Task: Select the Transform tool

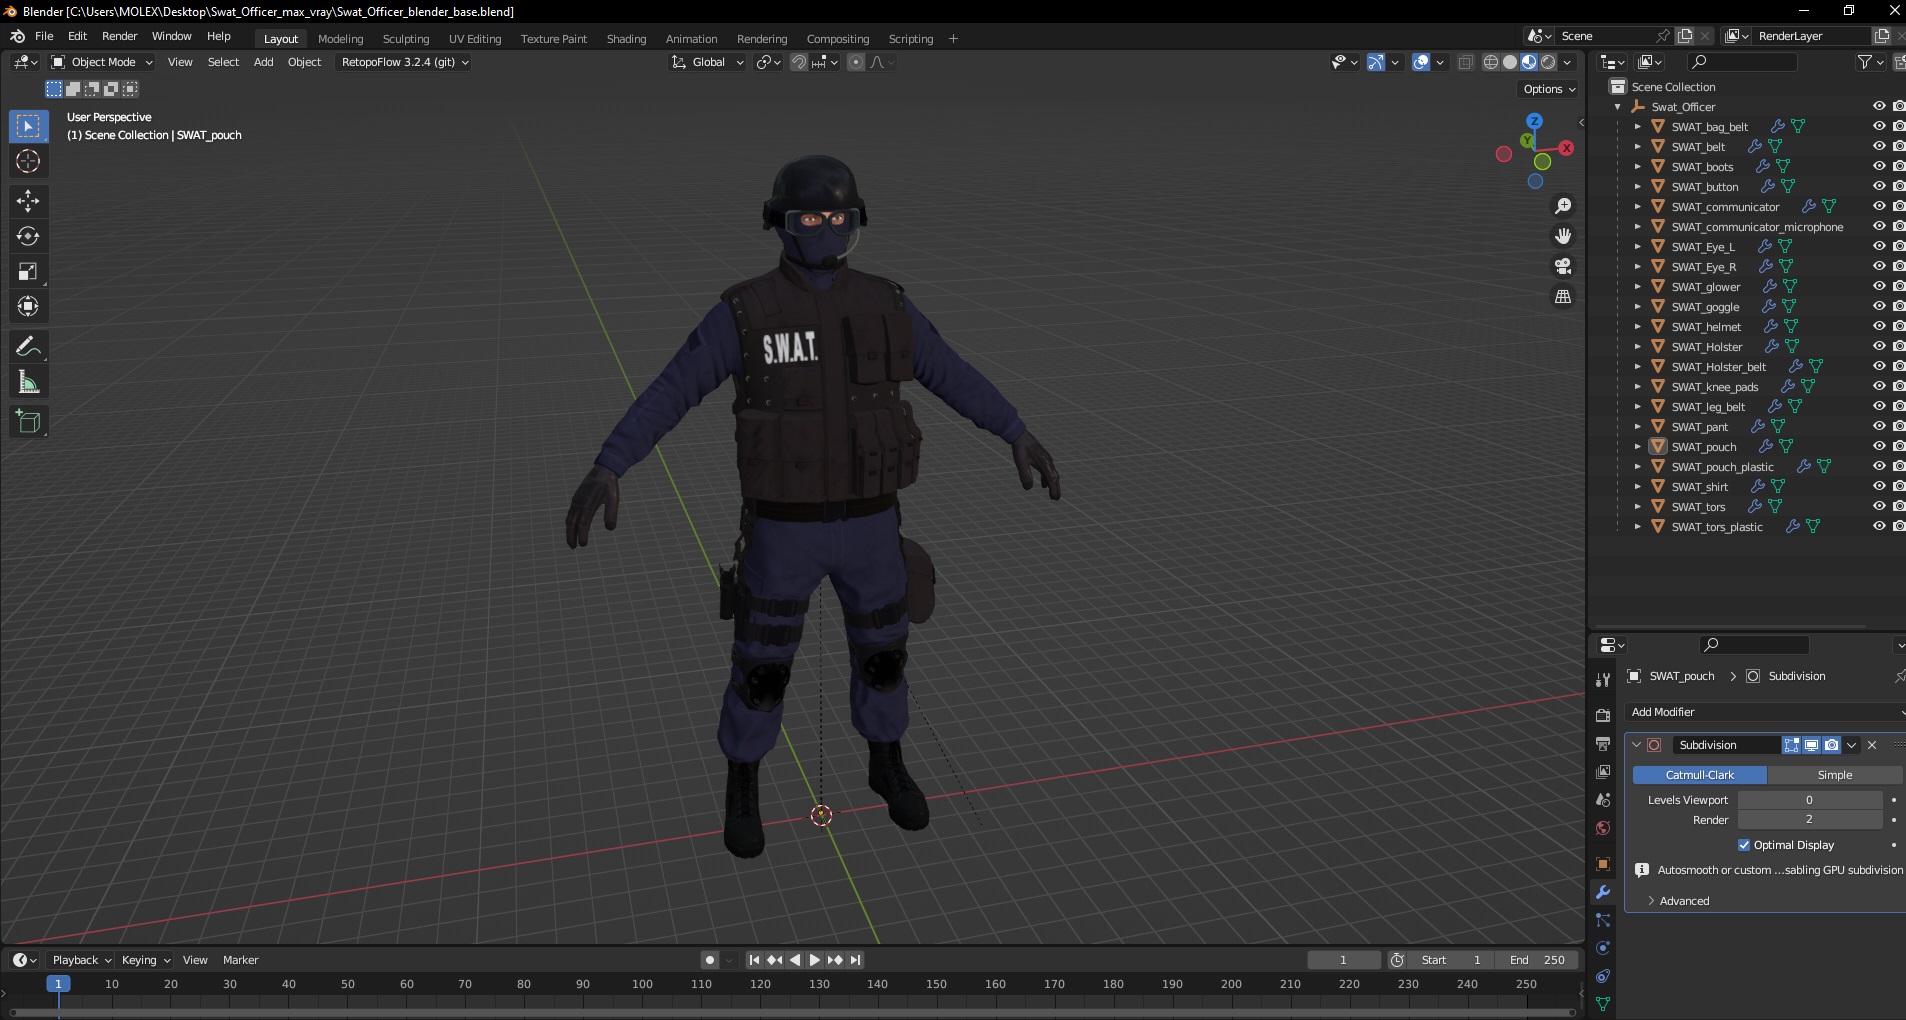Action: [28, 306]
